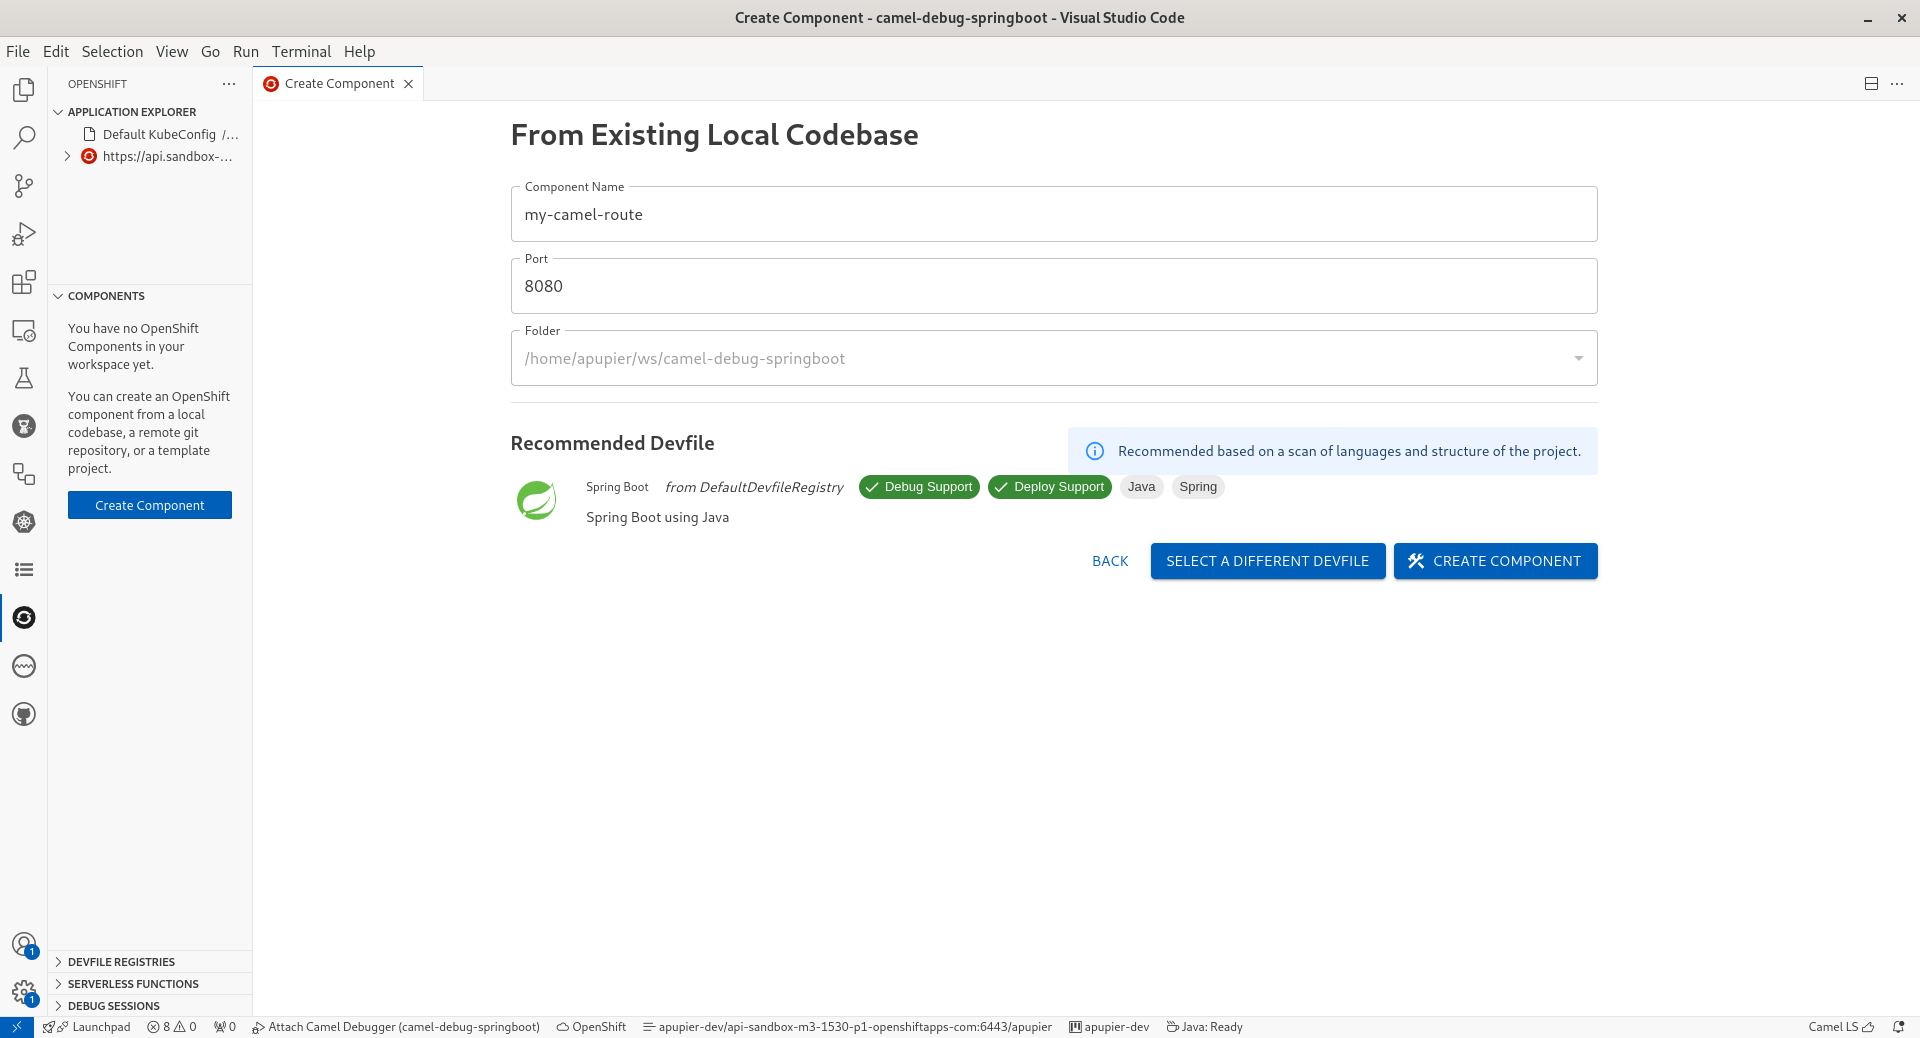Switch to the Create Component tab
Screen dimensions: 1920x1038
point(338,84)
